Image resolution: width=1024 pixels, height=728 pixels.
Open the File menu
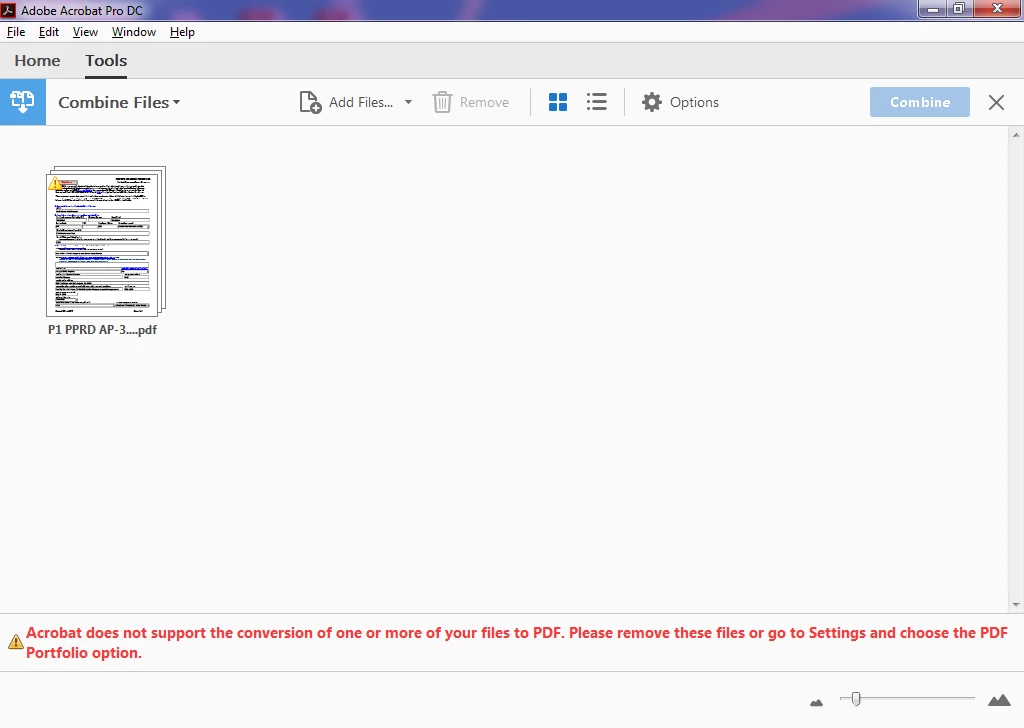(x=16, y=32)
